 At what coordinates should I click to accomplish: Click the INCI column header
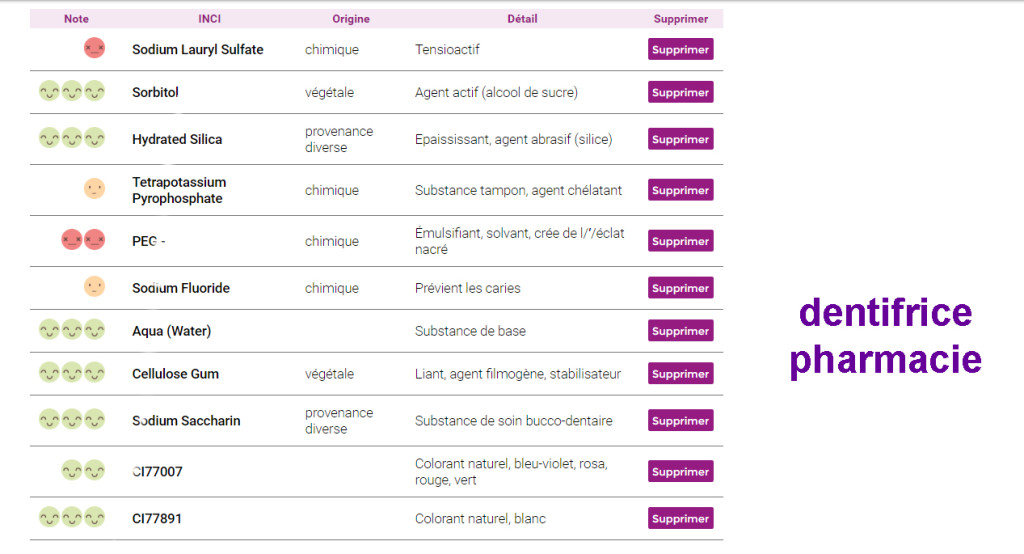click(x=210, y=19)
